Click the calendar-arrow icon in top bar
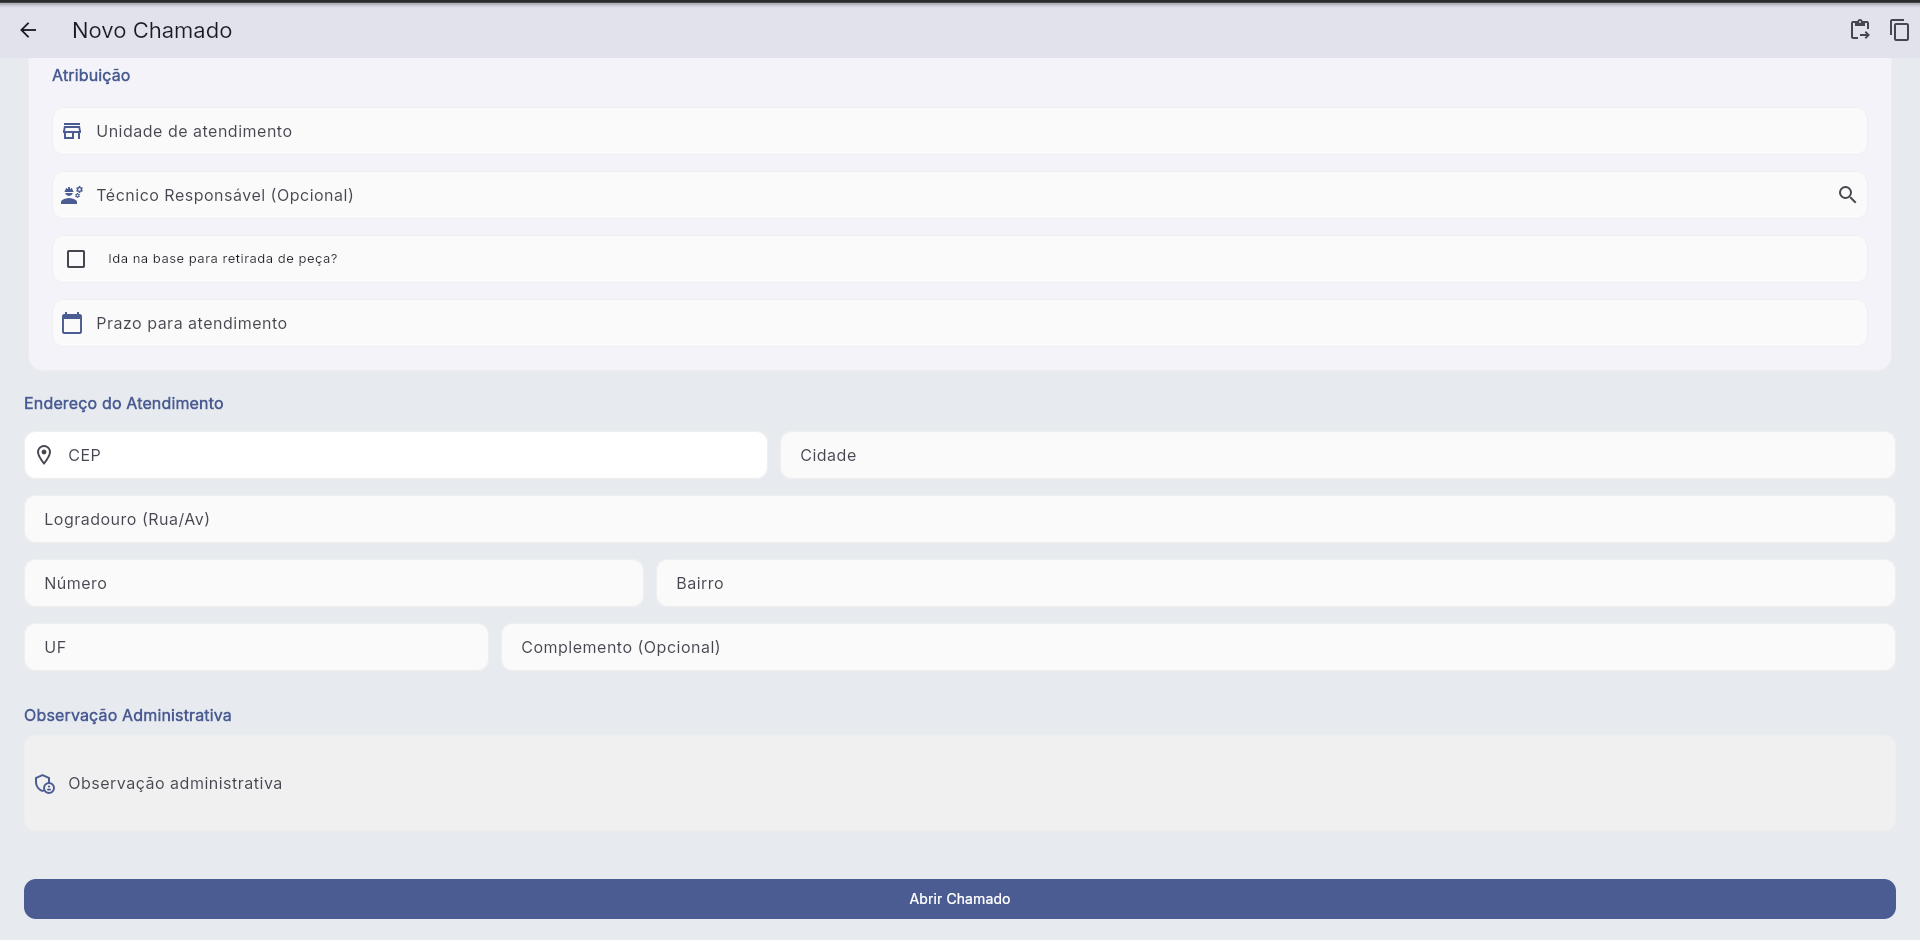 [x=1859, y=30]
